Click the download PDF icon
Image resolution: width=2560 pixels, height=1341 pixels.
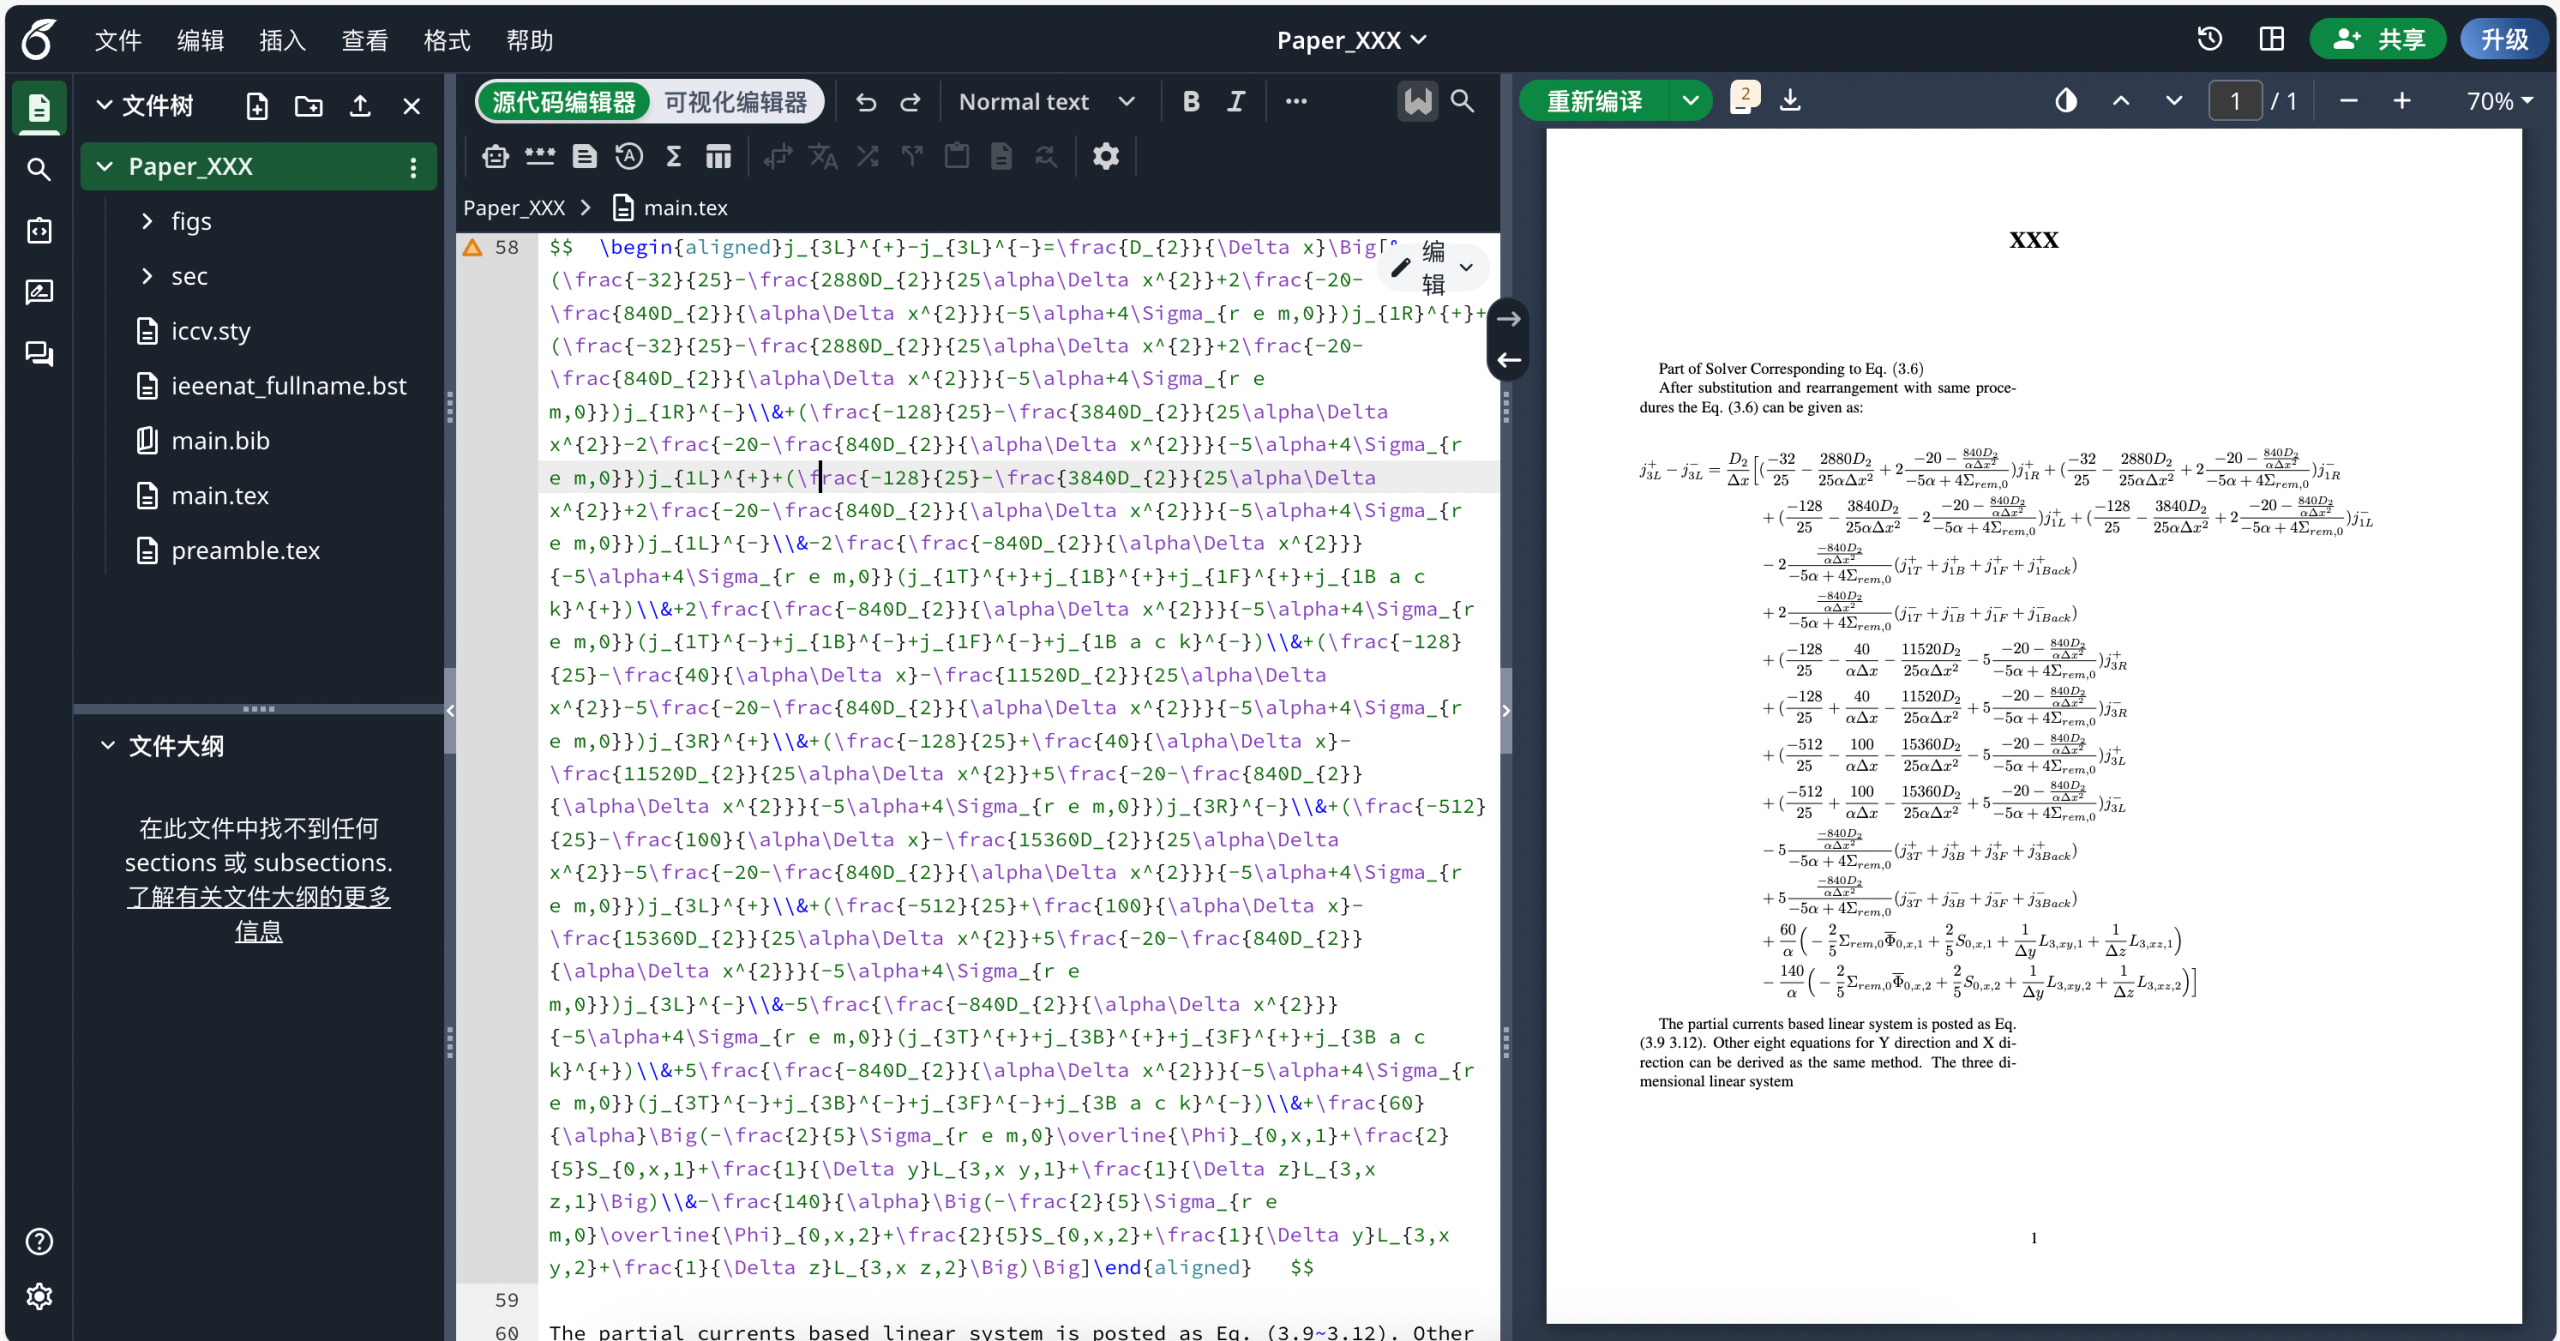click(x=1790, y=101)
